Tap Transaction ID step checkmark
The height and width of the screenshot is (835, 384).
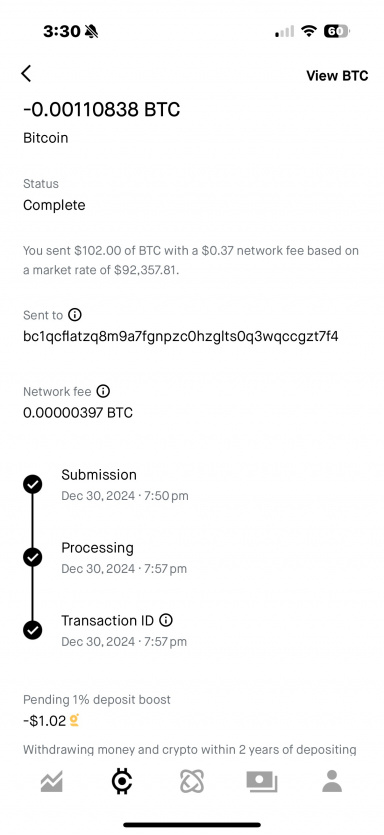click(32, 630)
